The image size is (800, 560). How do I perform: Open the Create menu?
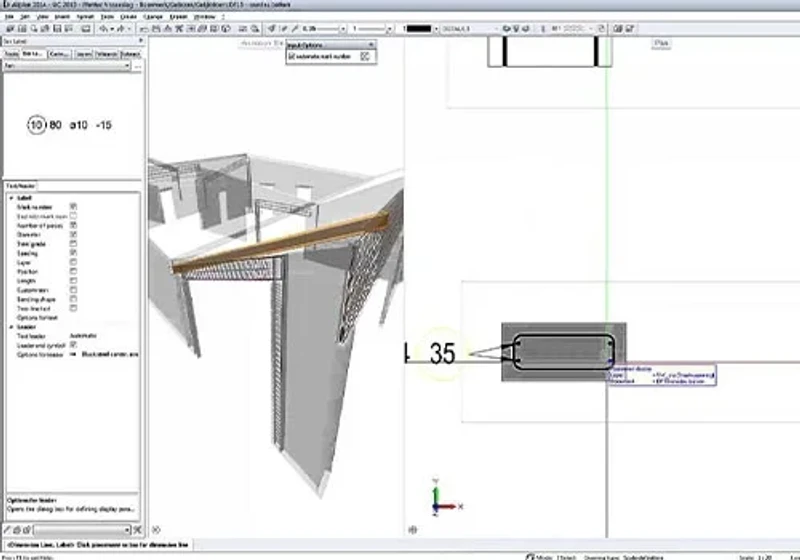(129, 17)
